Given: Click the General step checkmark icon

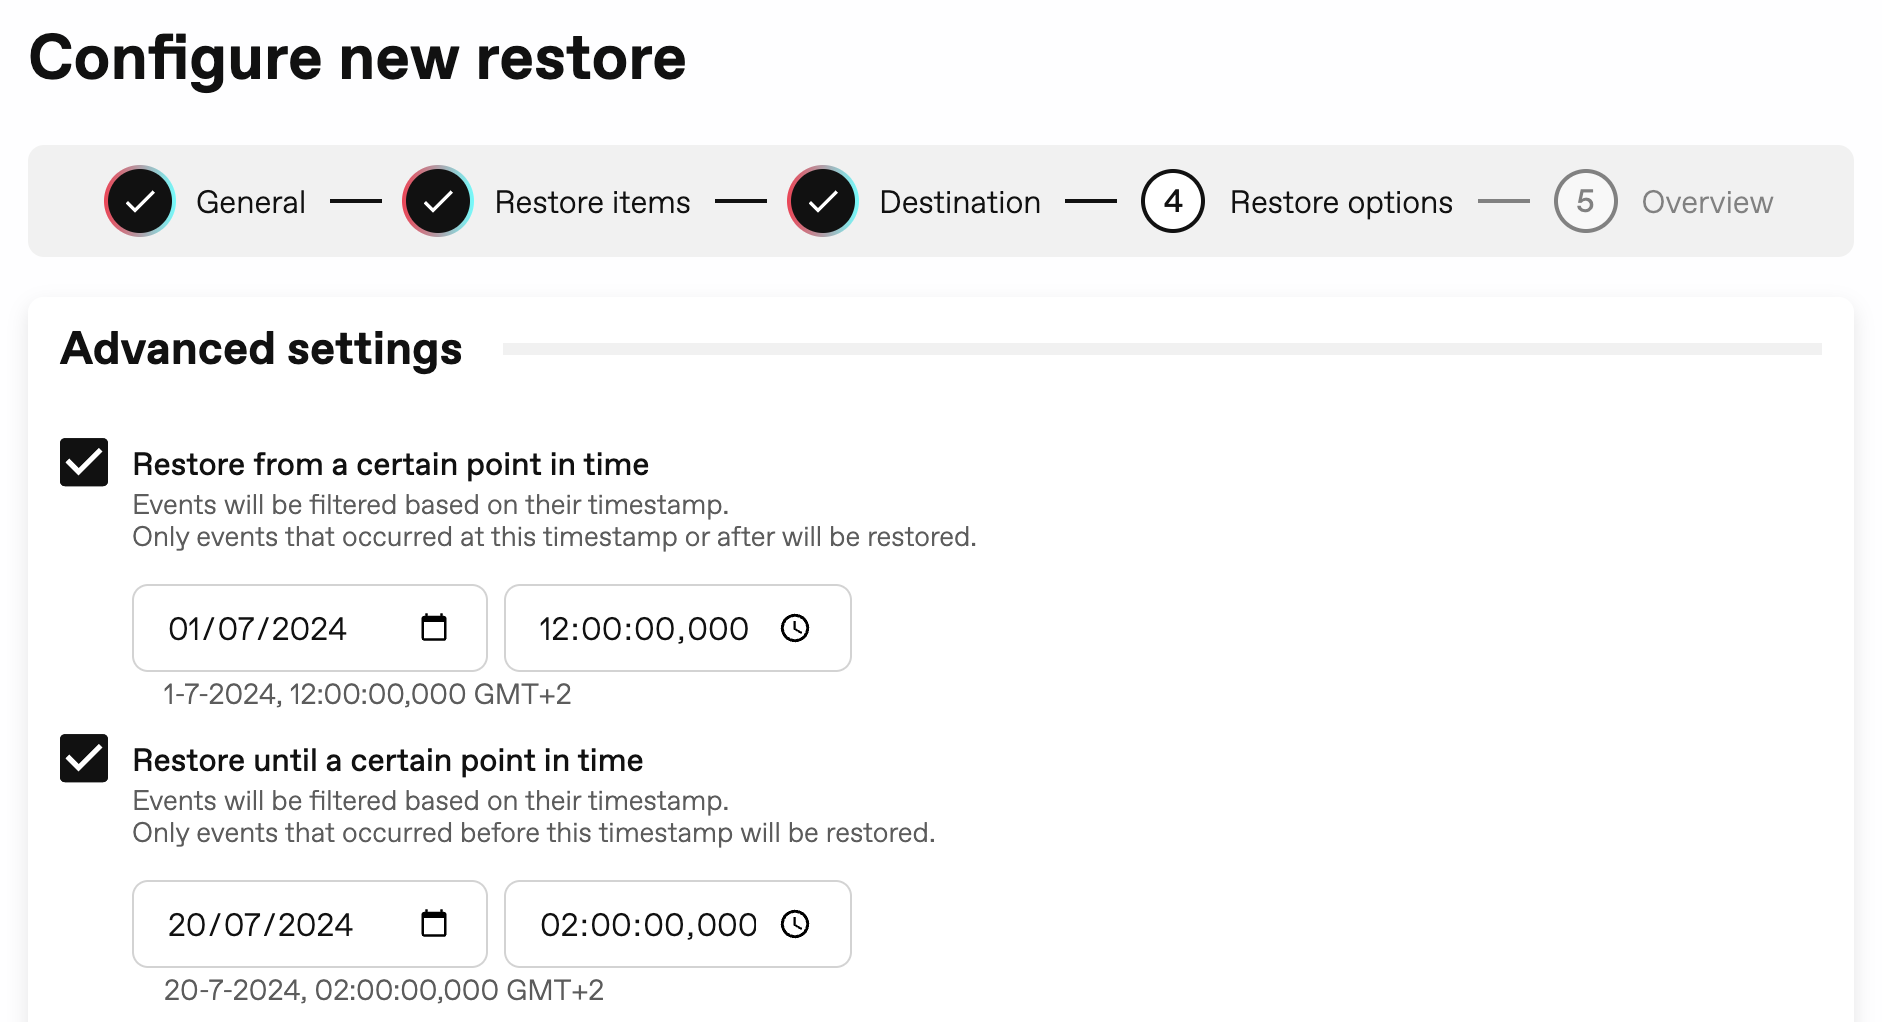Looking at the screenshot, I should (x=140, y=201).
